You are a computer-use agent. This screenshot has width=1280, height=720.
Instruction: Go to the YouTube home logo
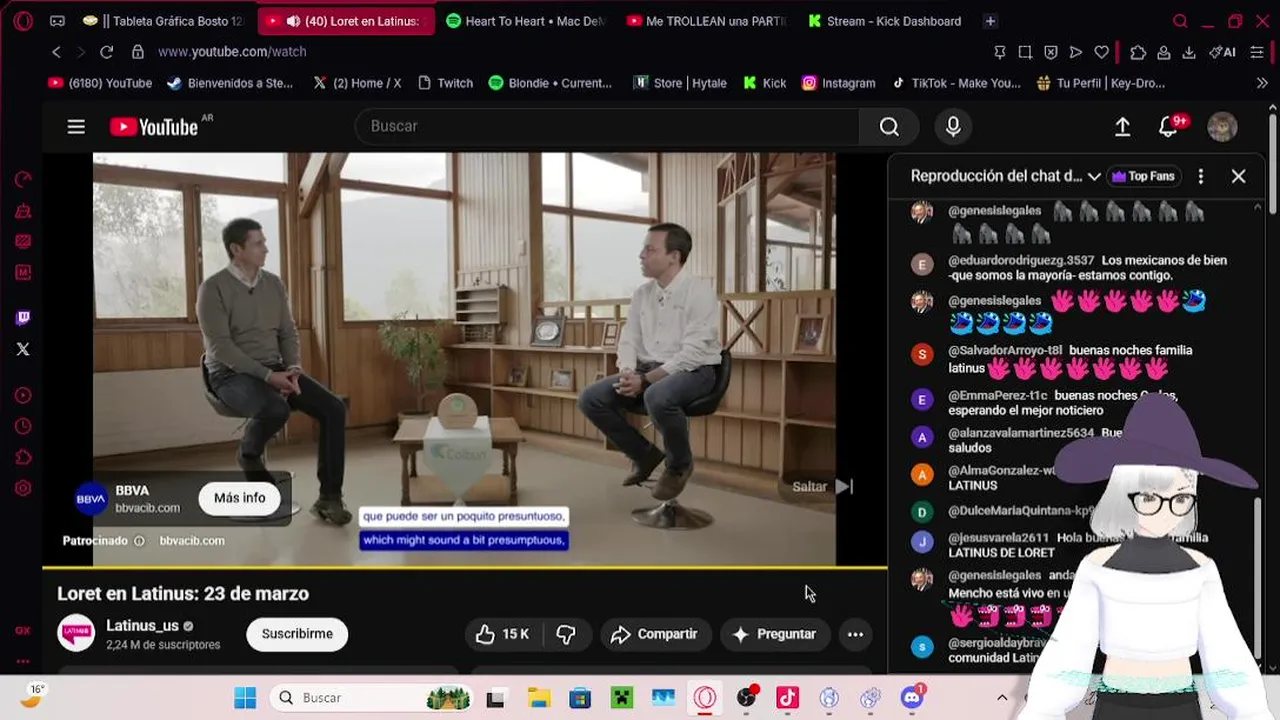click(154, 126)
